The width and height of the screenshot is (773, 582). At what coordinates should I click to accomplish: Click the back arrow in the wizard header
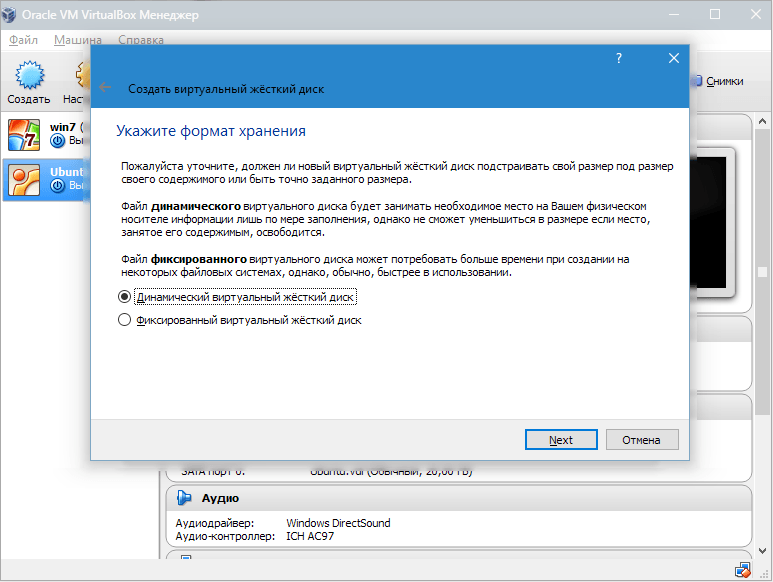(x=106, y=88)
